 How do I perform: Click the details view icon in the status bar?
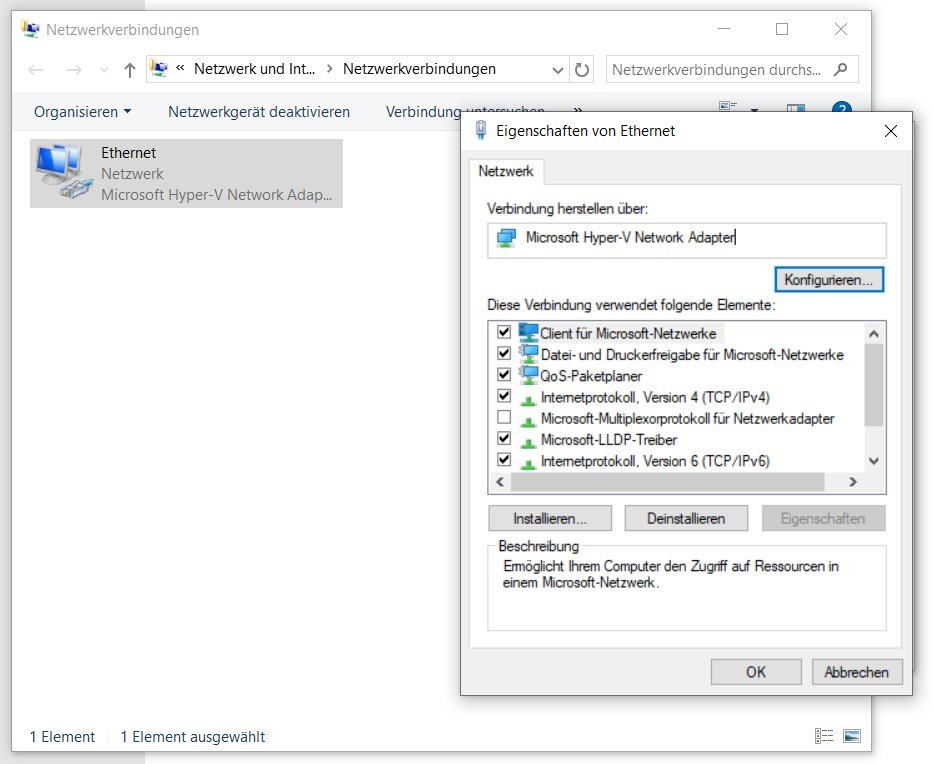[x=824, y=736]
